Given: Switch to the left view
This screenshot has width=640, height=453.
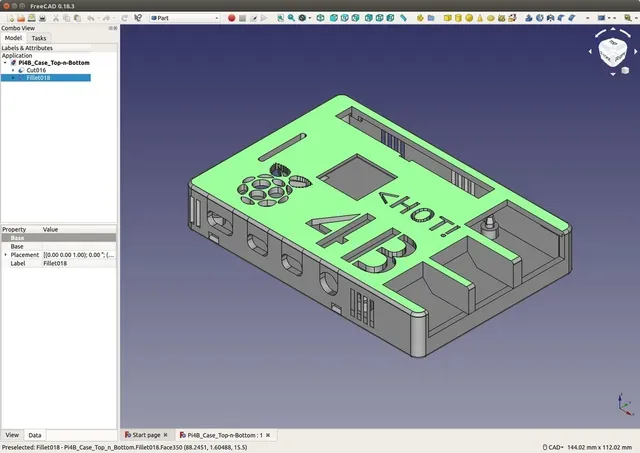Looking at the screenshot, I should 390,18.
